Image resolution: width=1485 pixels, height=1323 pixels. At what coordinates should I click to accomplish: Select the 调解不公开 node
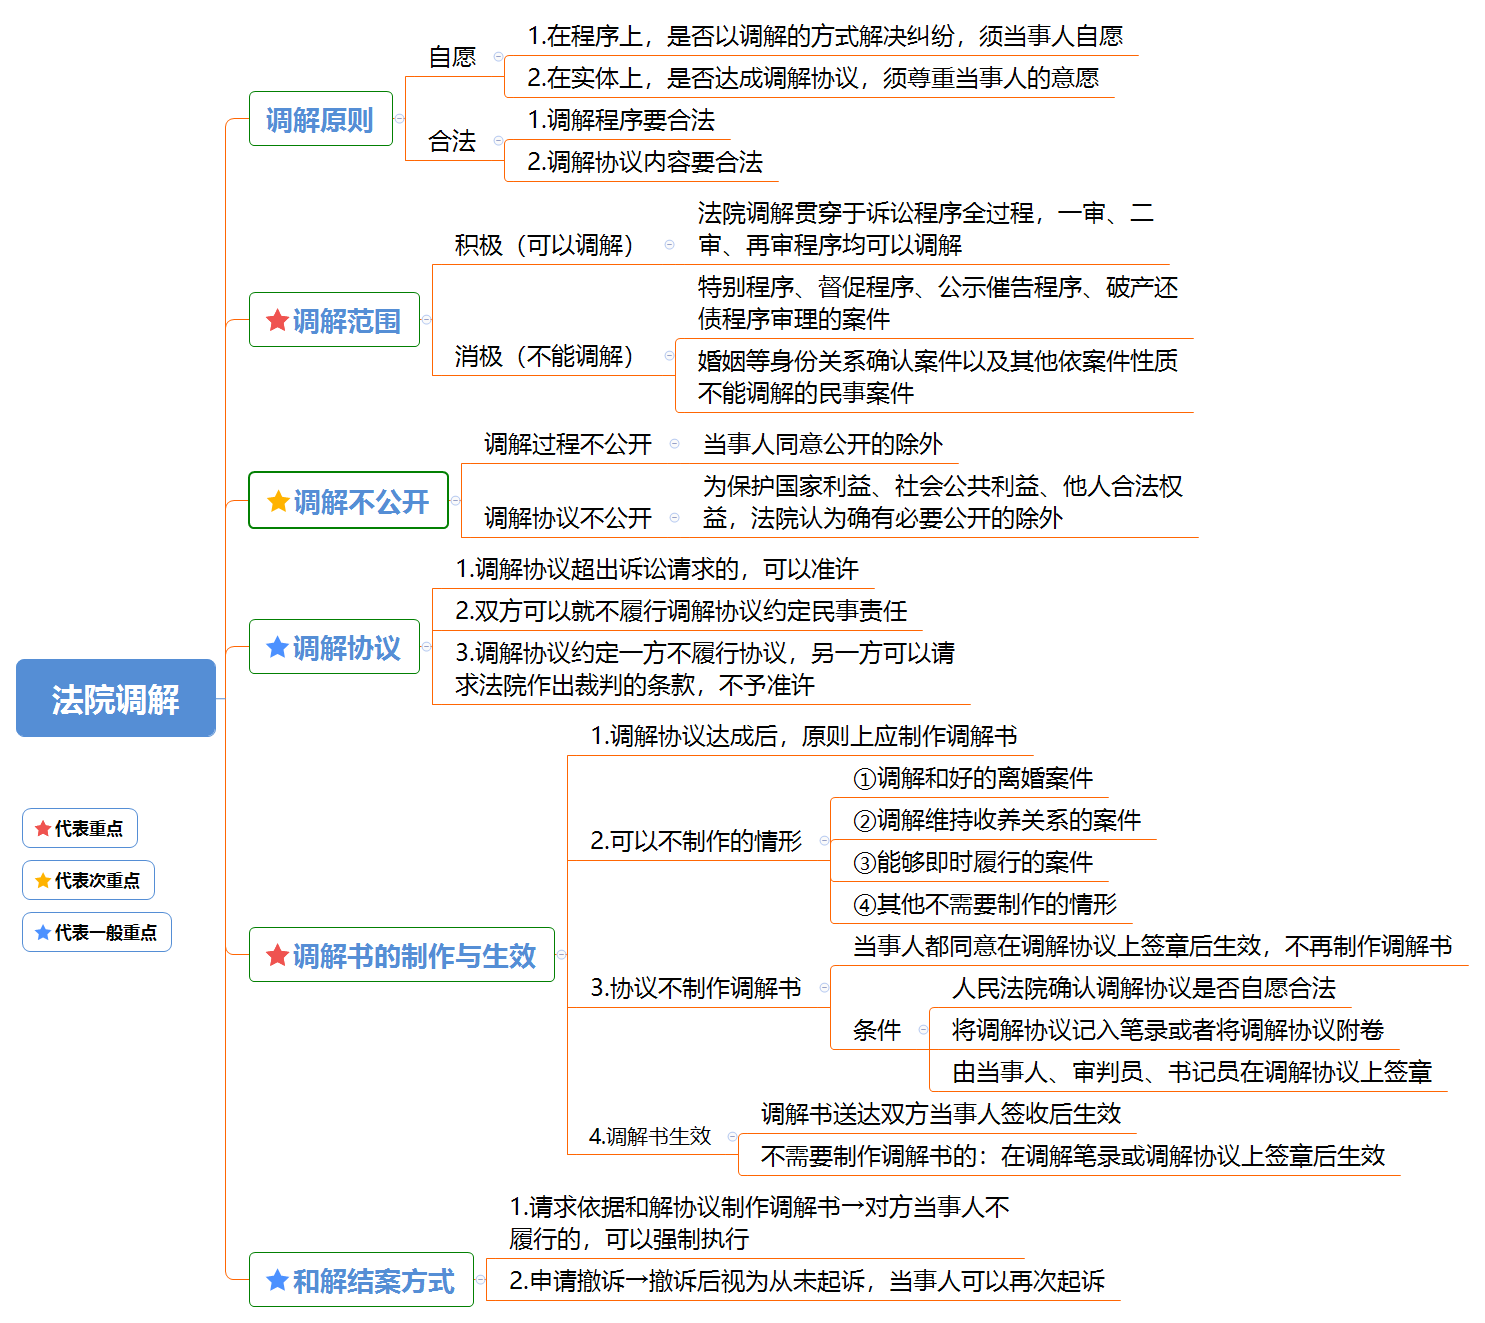pyautogui.click(x=348, y=500)
